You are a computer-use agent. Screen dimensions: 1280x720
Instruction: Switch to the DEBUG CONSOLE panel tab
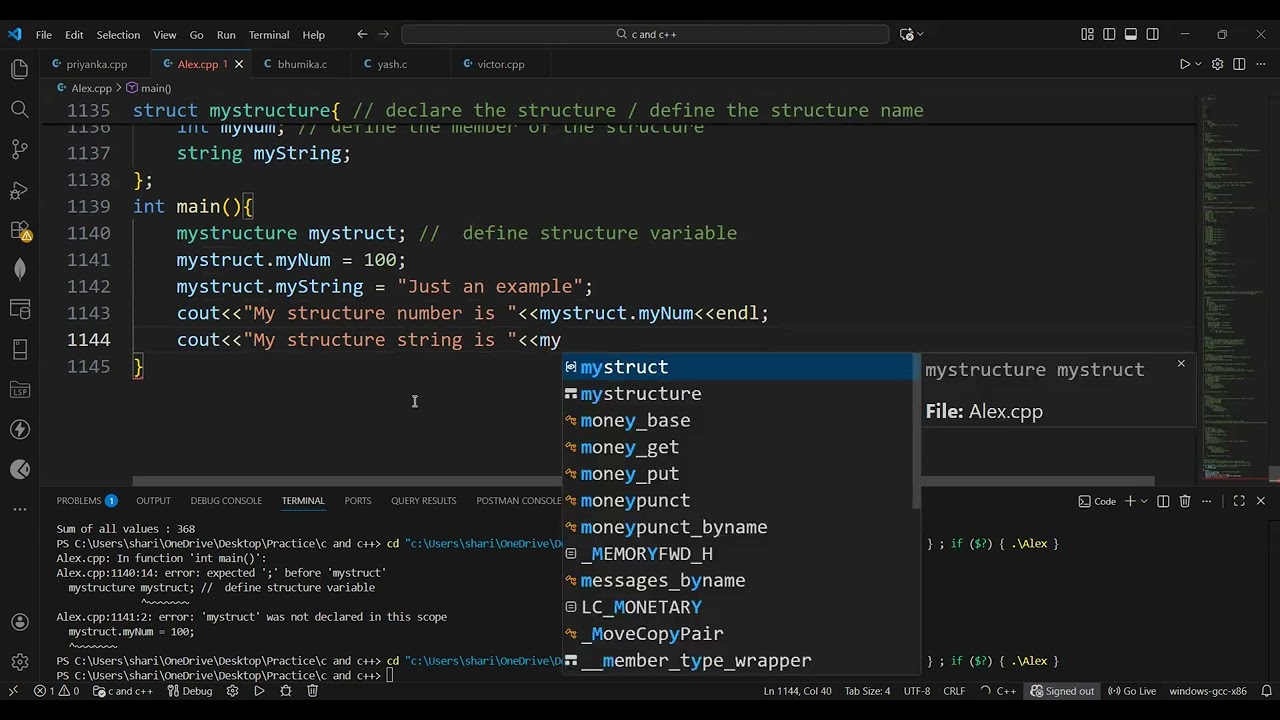pyautogui.click(x=226, y=501)
